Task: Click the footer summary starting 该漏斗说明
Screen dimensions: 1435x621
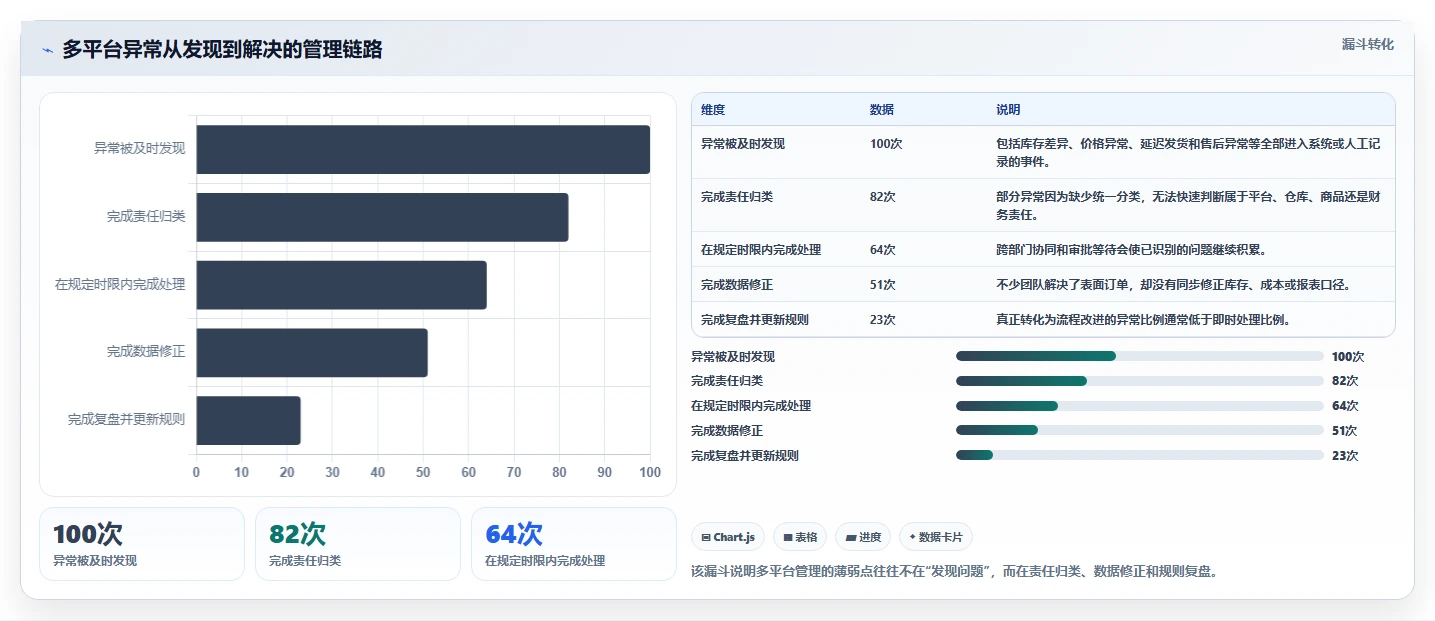Action: tap(954, 572)
